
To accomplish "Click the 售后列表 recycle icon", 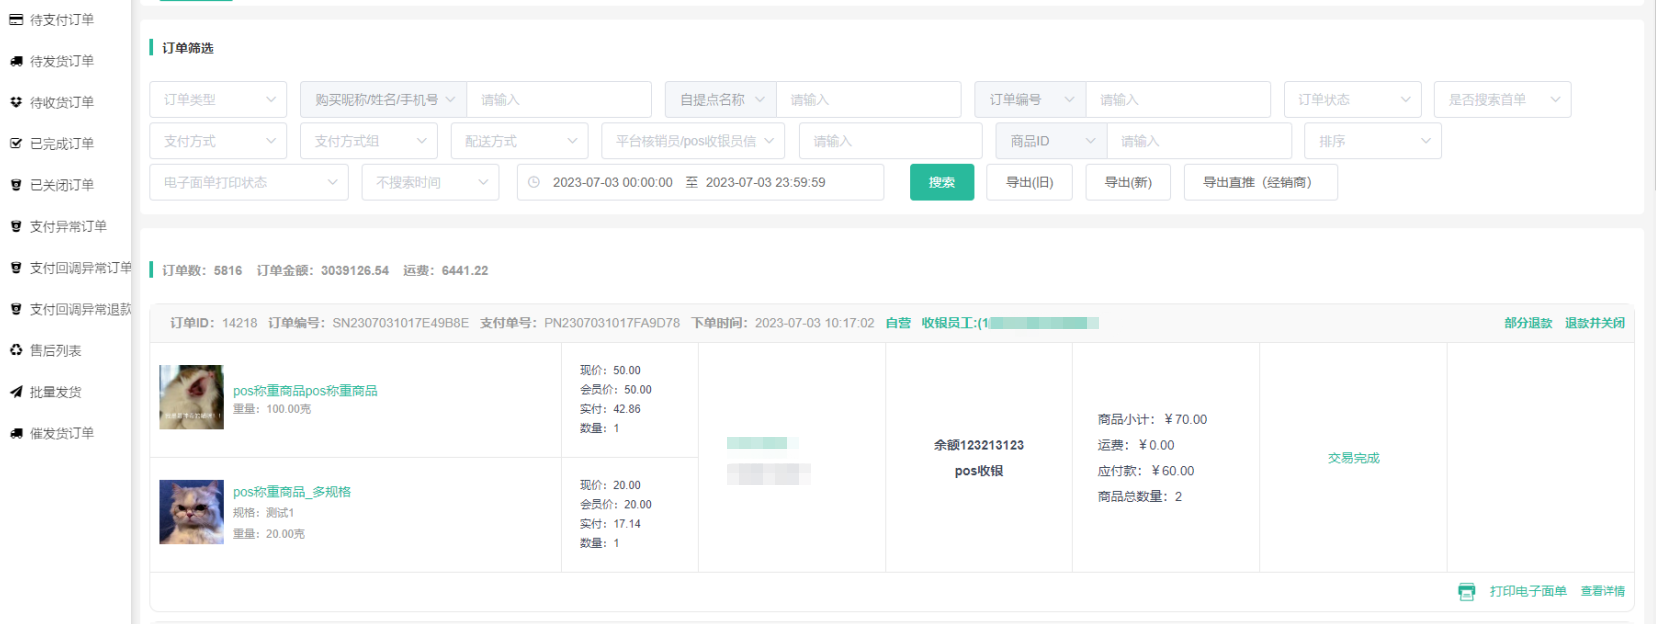I will (x=16, y=350).
